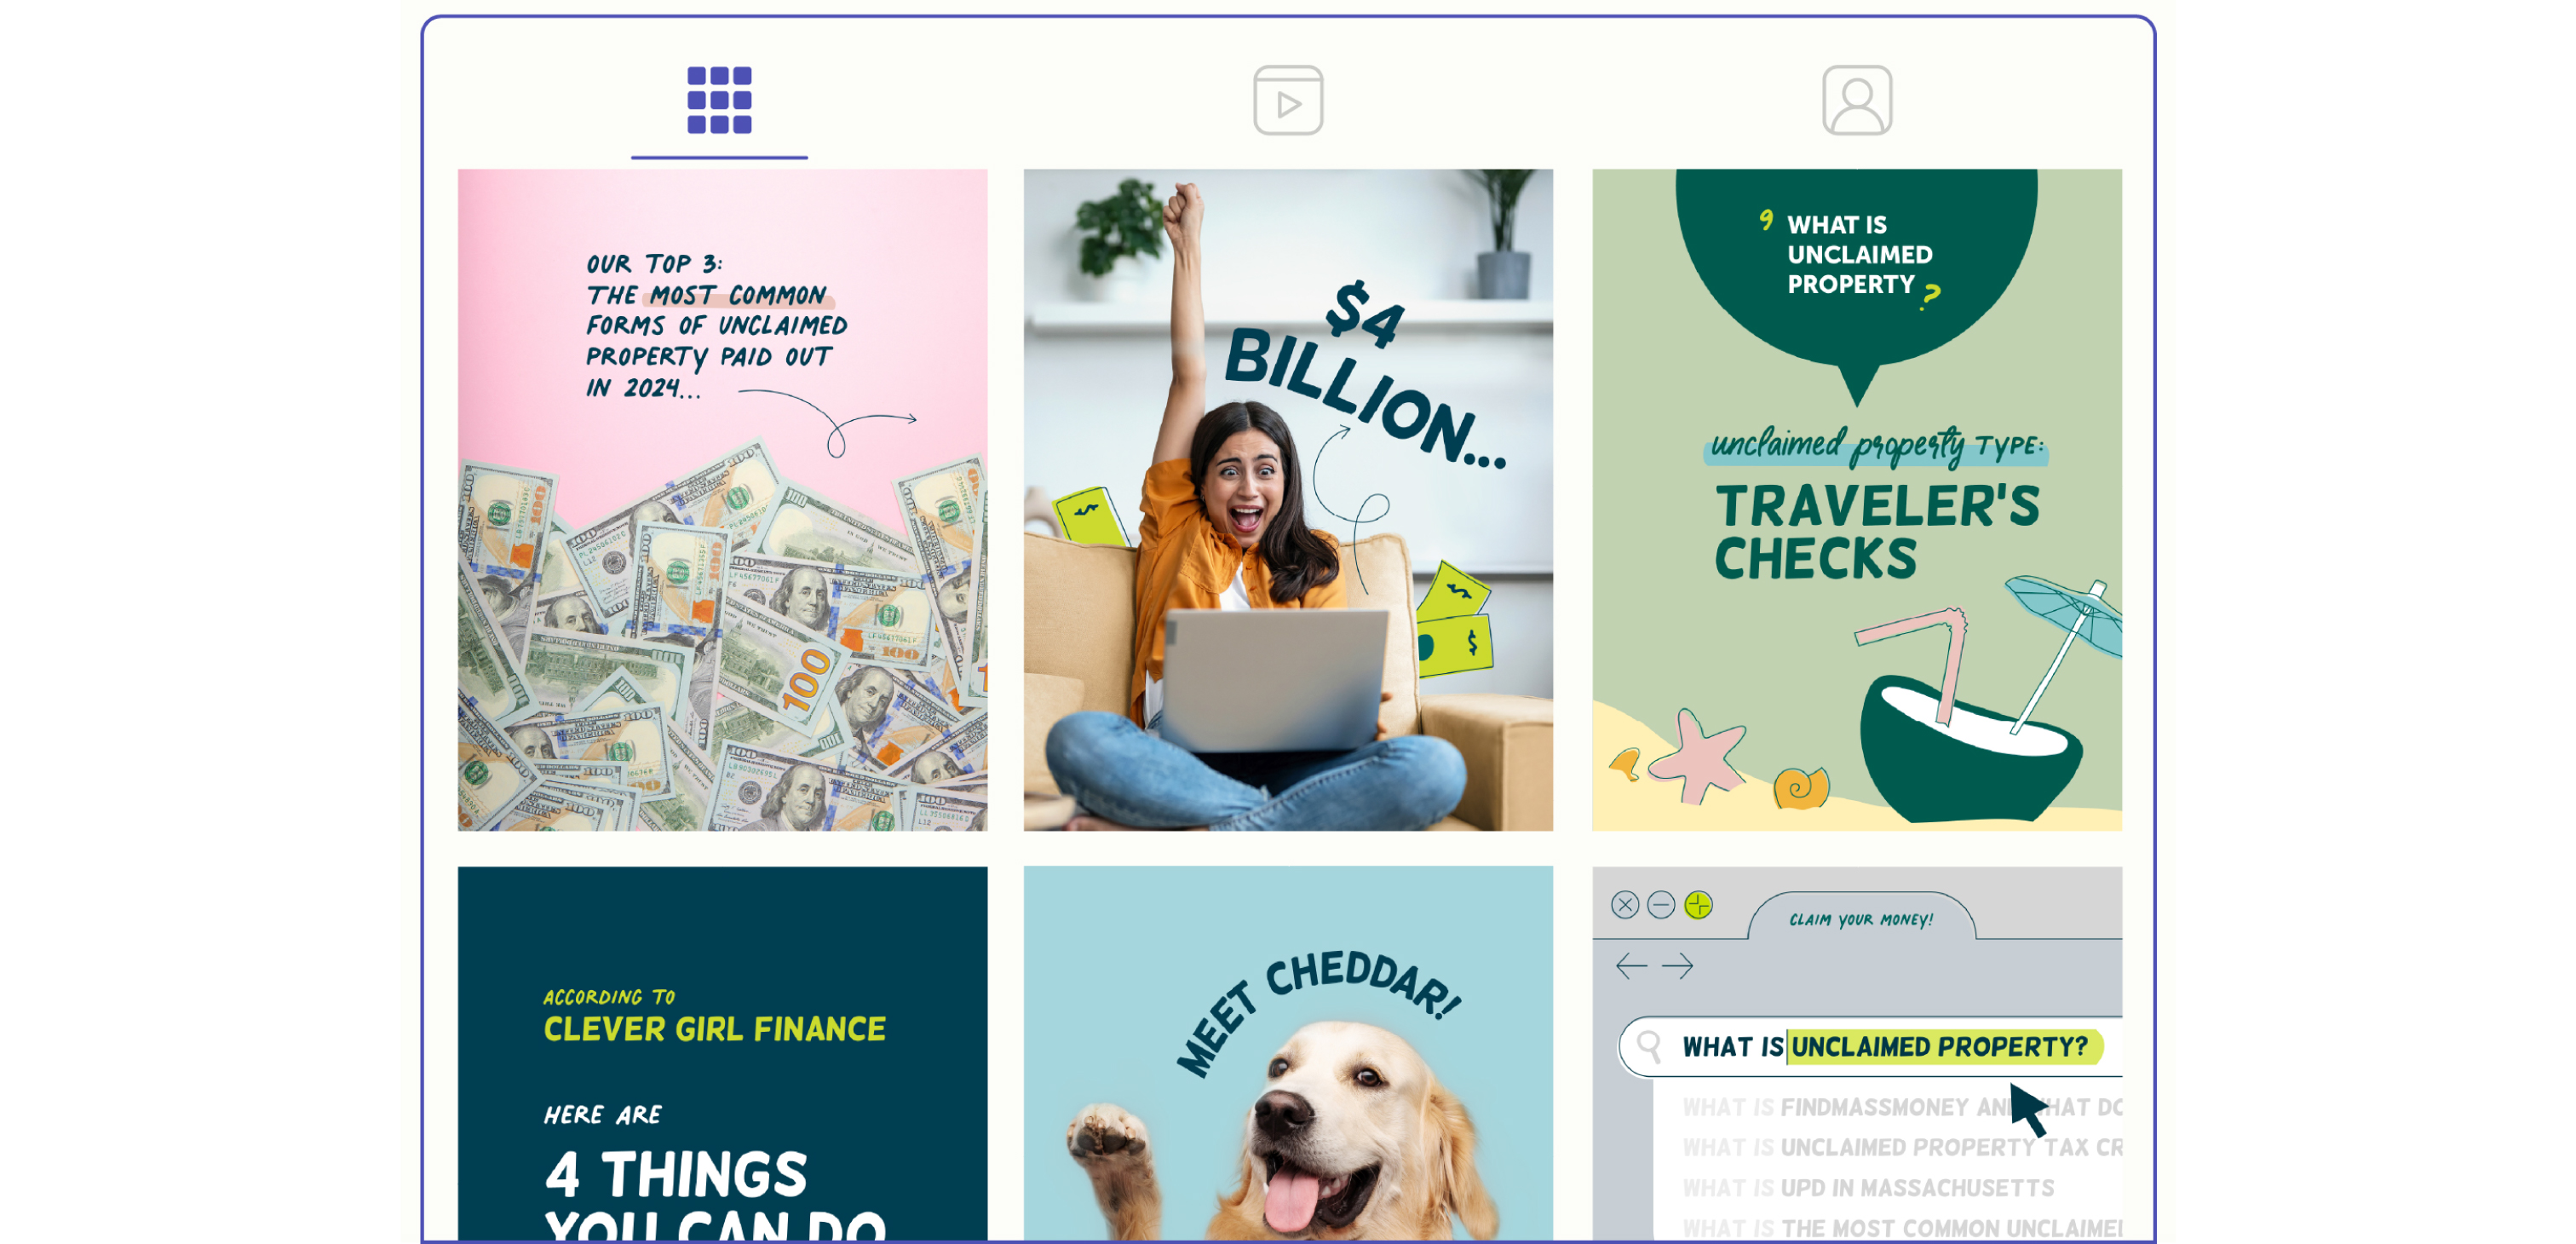Click the forward arrow in browser graphic
Viewport: 2576px width, 1244px height.
pyautogui.click(x=1677, y=966)
